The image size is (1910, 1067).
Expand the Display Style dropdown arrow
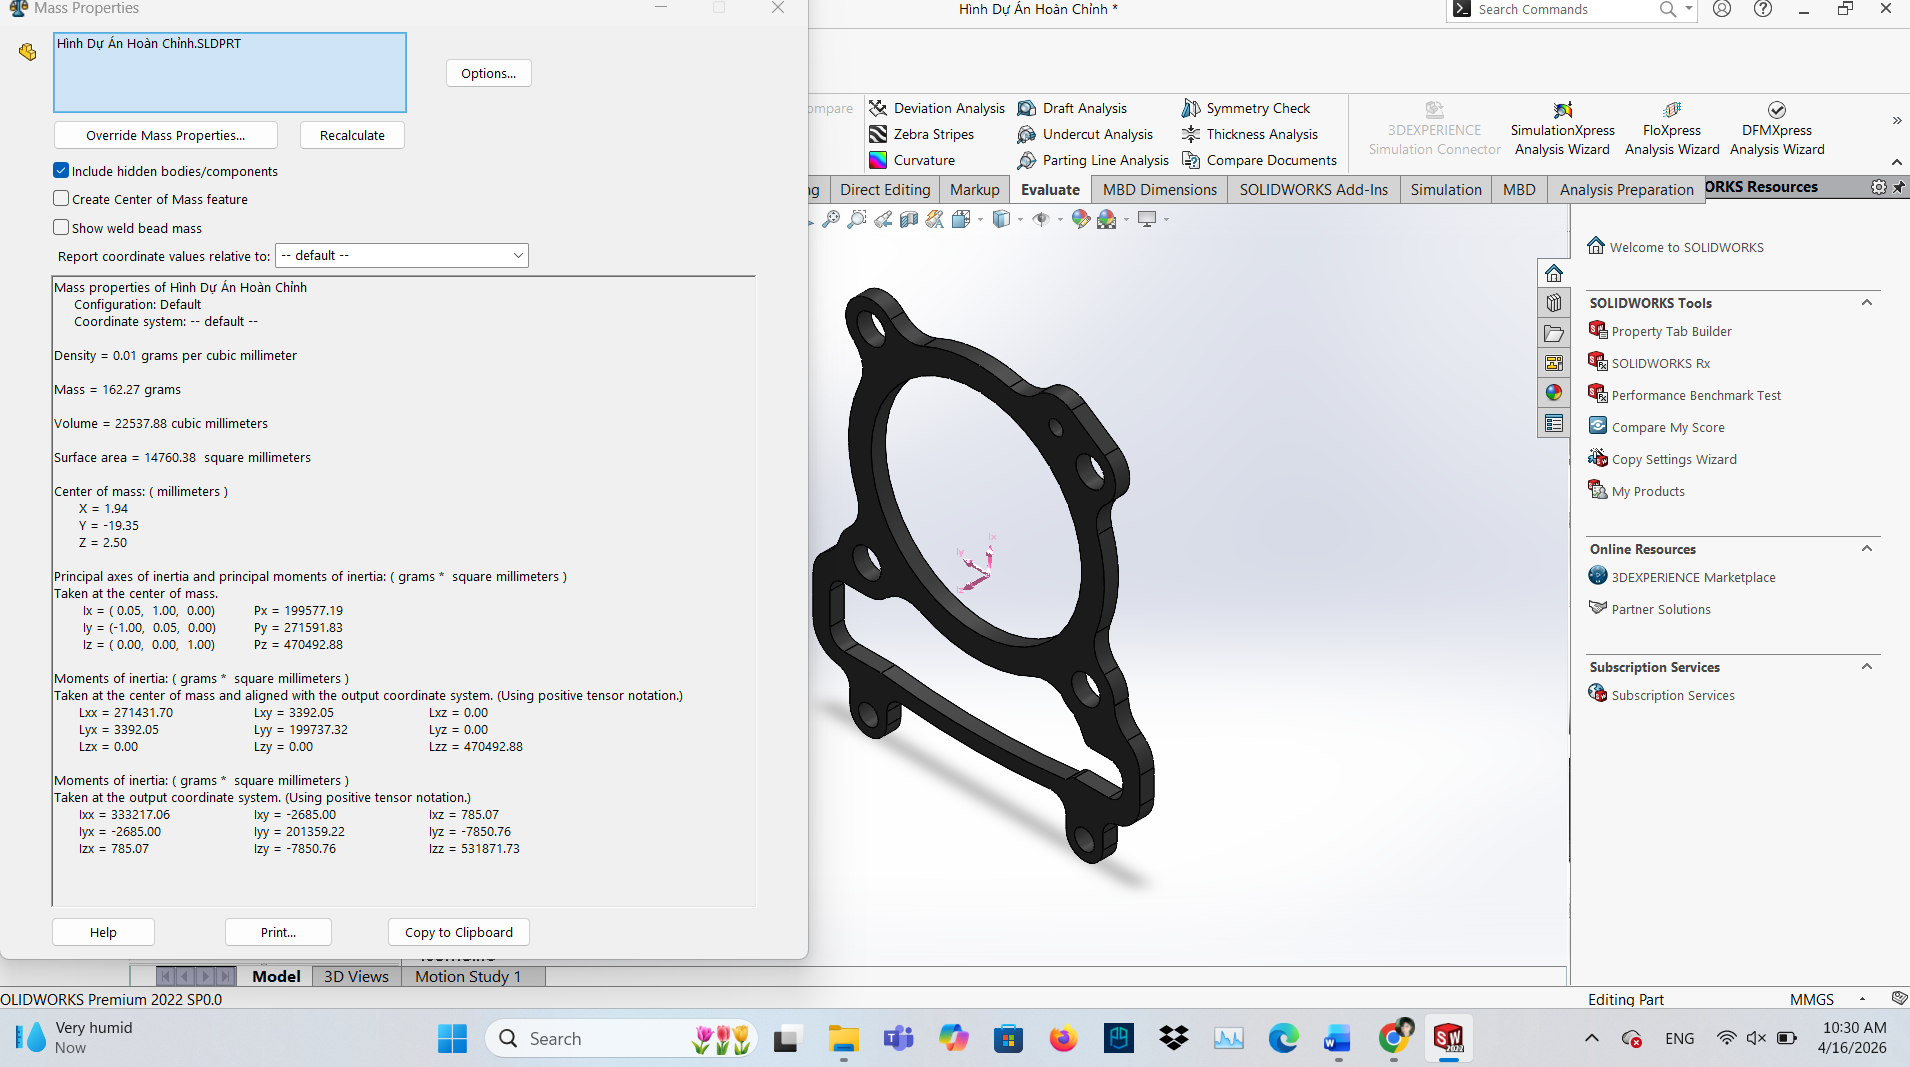click(1020, 219)
